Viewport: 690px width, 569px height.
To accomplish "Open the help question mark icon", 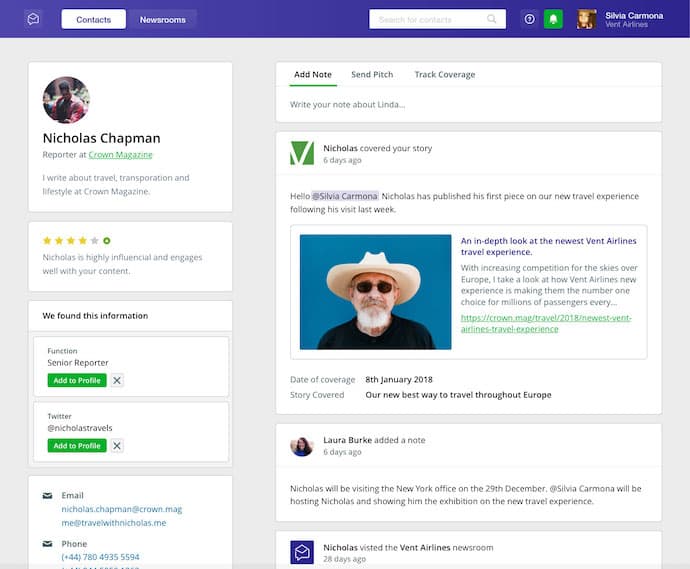I will tap(530, 19).
